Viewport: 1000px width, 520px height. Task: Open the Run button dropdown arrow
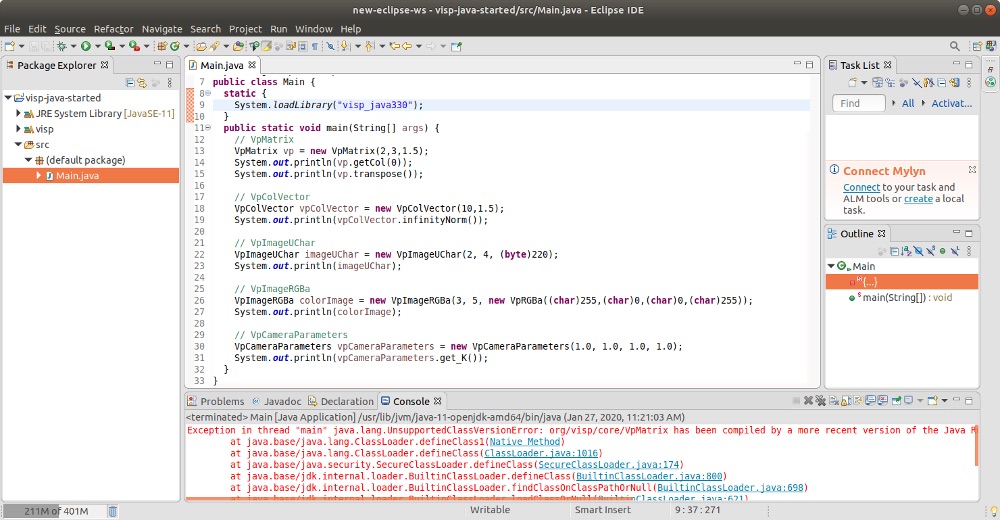(96, 46)
